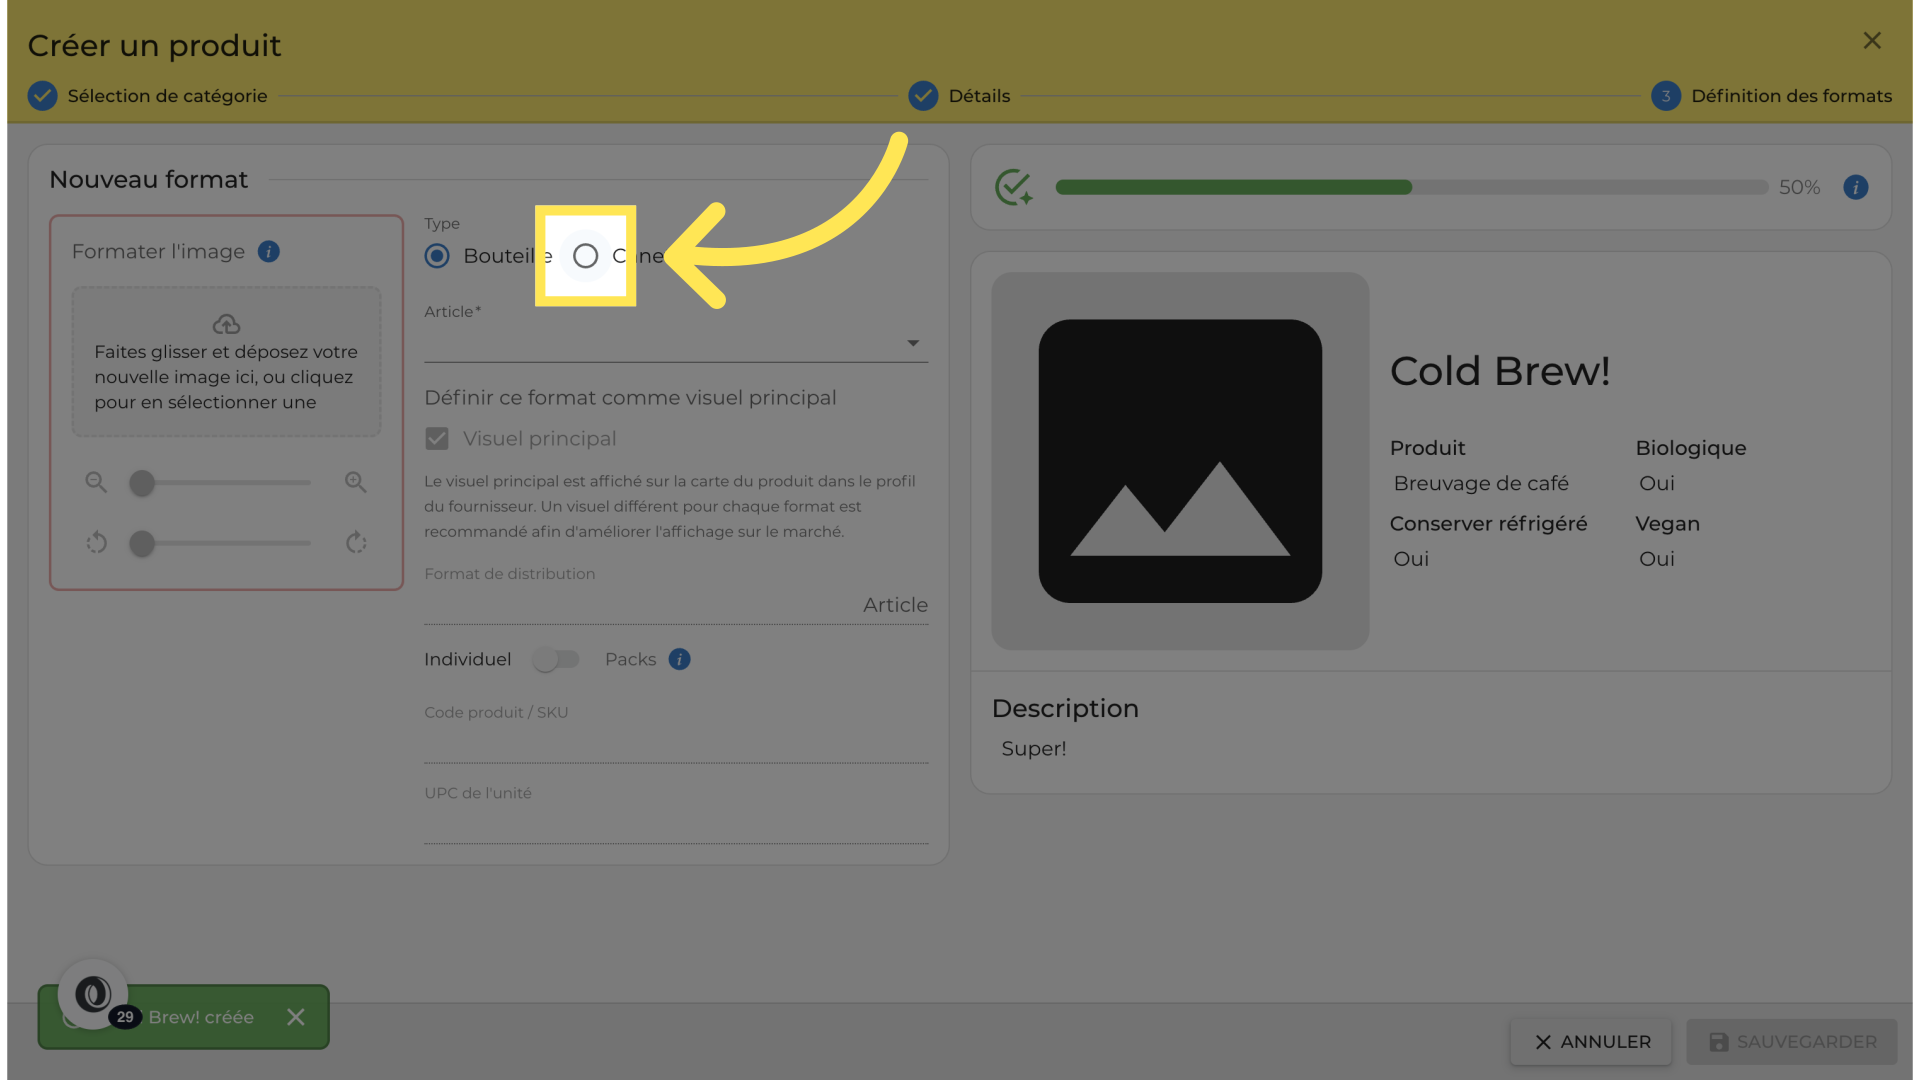1920x1080 pixels.
Task: Click the SAUVEGARDER button
Action: (1792, 1041)
